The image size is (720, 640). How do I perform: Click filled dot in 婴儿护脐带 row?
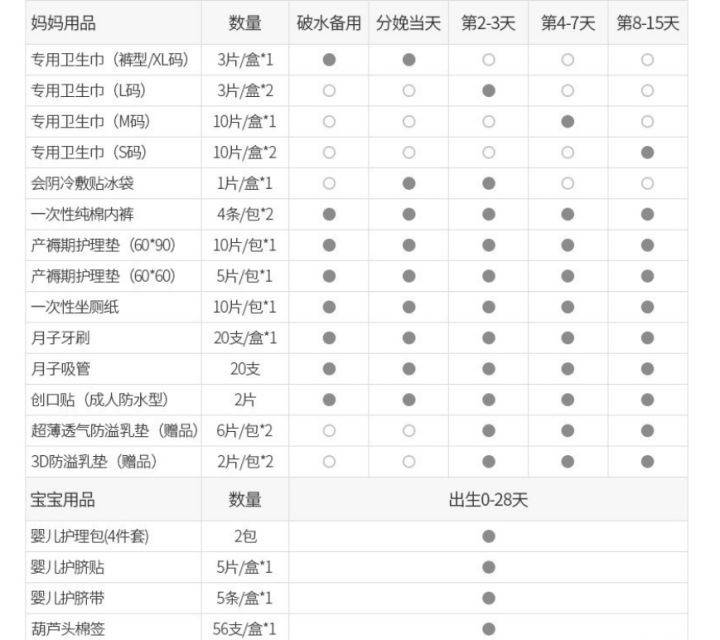coord(489,598)
